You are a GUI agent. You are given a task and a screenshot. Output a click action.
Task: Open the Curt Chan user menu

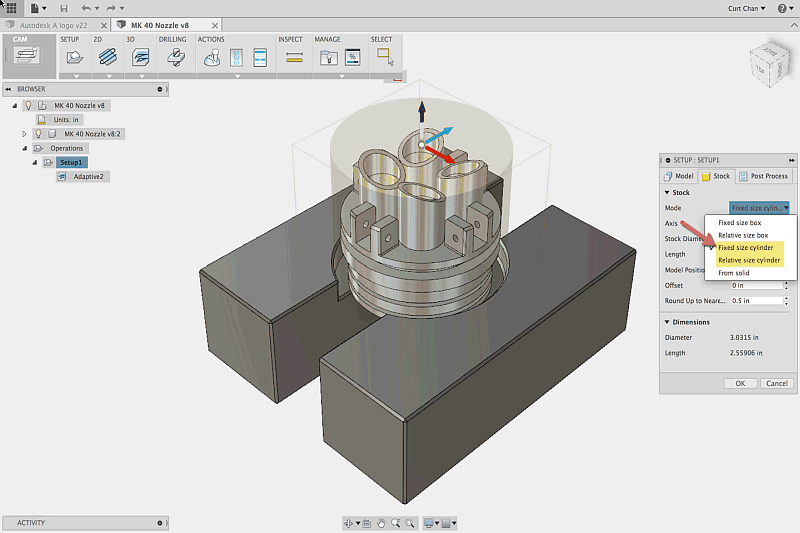[746, 8]
